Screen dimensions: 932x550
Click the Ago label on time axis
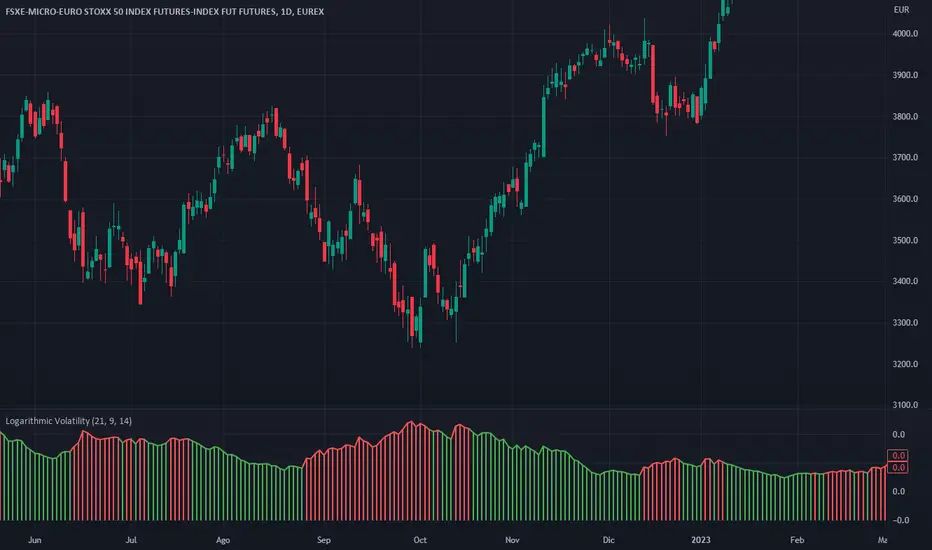pyautogui.click(x=223, y=540)
